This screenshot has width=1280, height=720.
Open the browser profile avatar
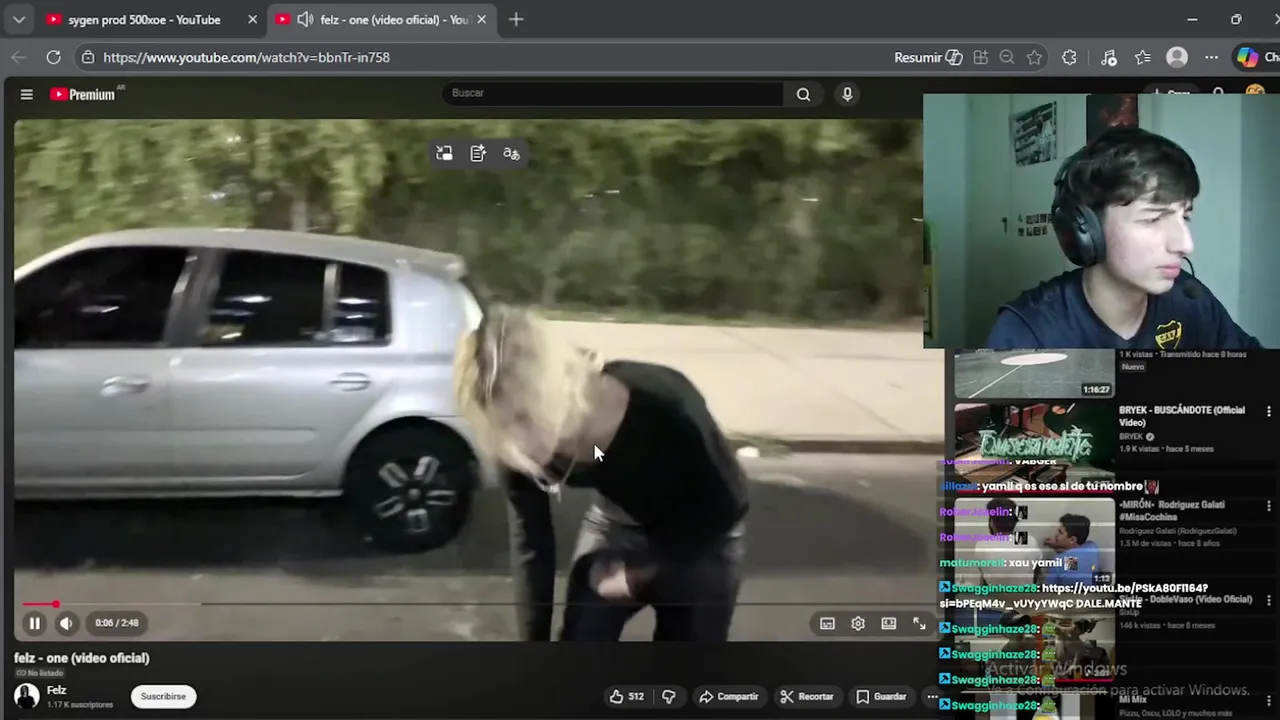tap(1177, 58)
